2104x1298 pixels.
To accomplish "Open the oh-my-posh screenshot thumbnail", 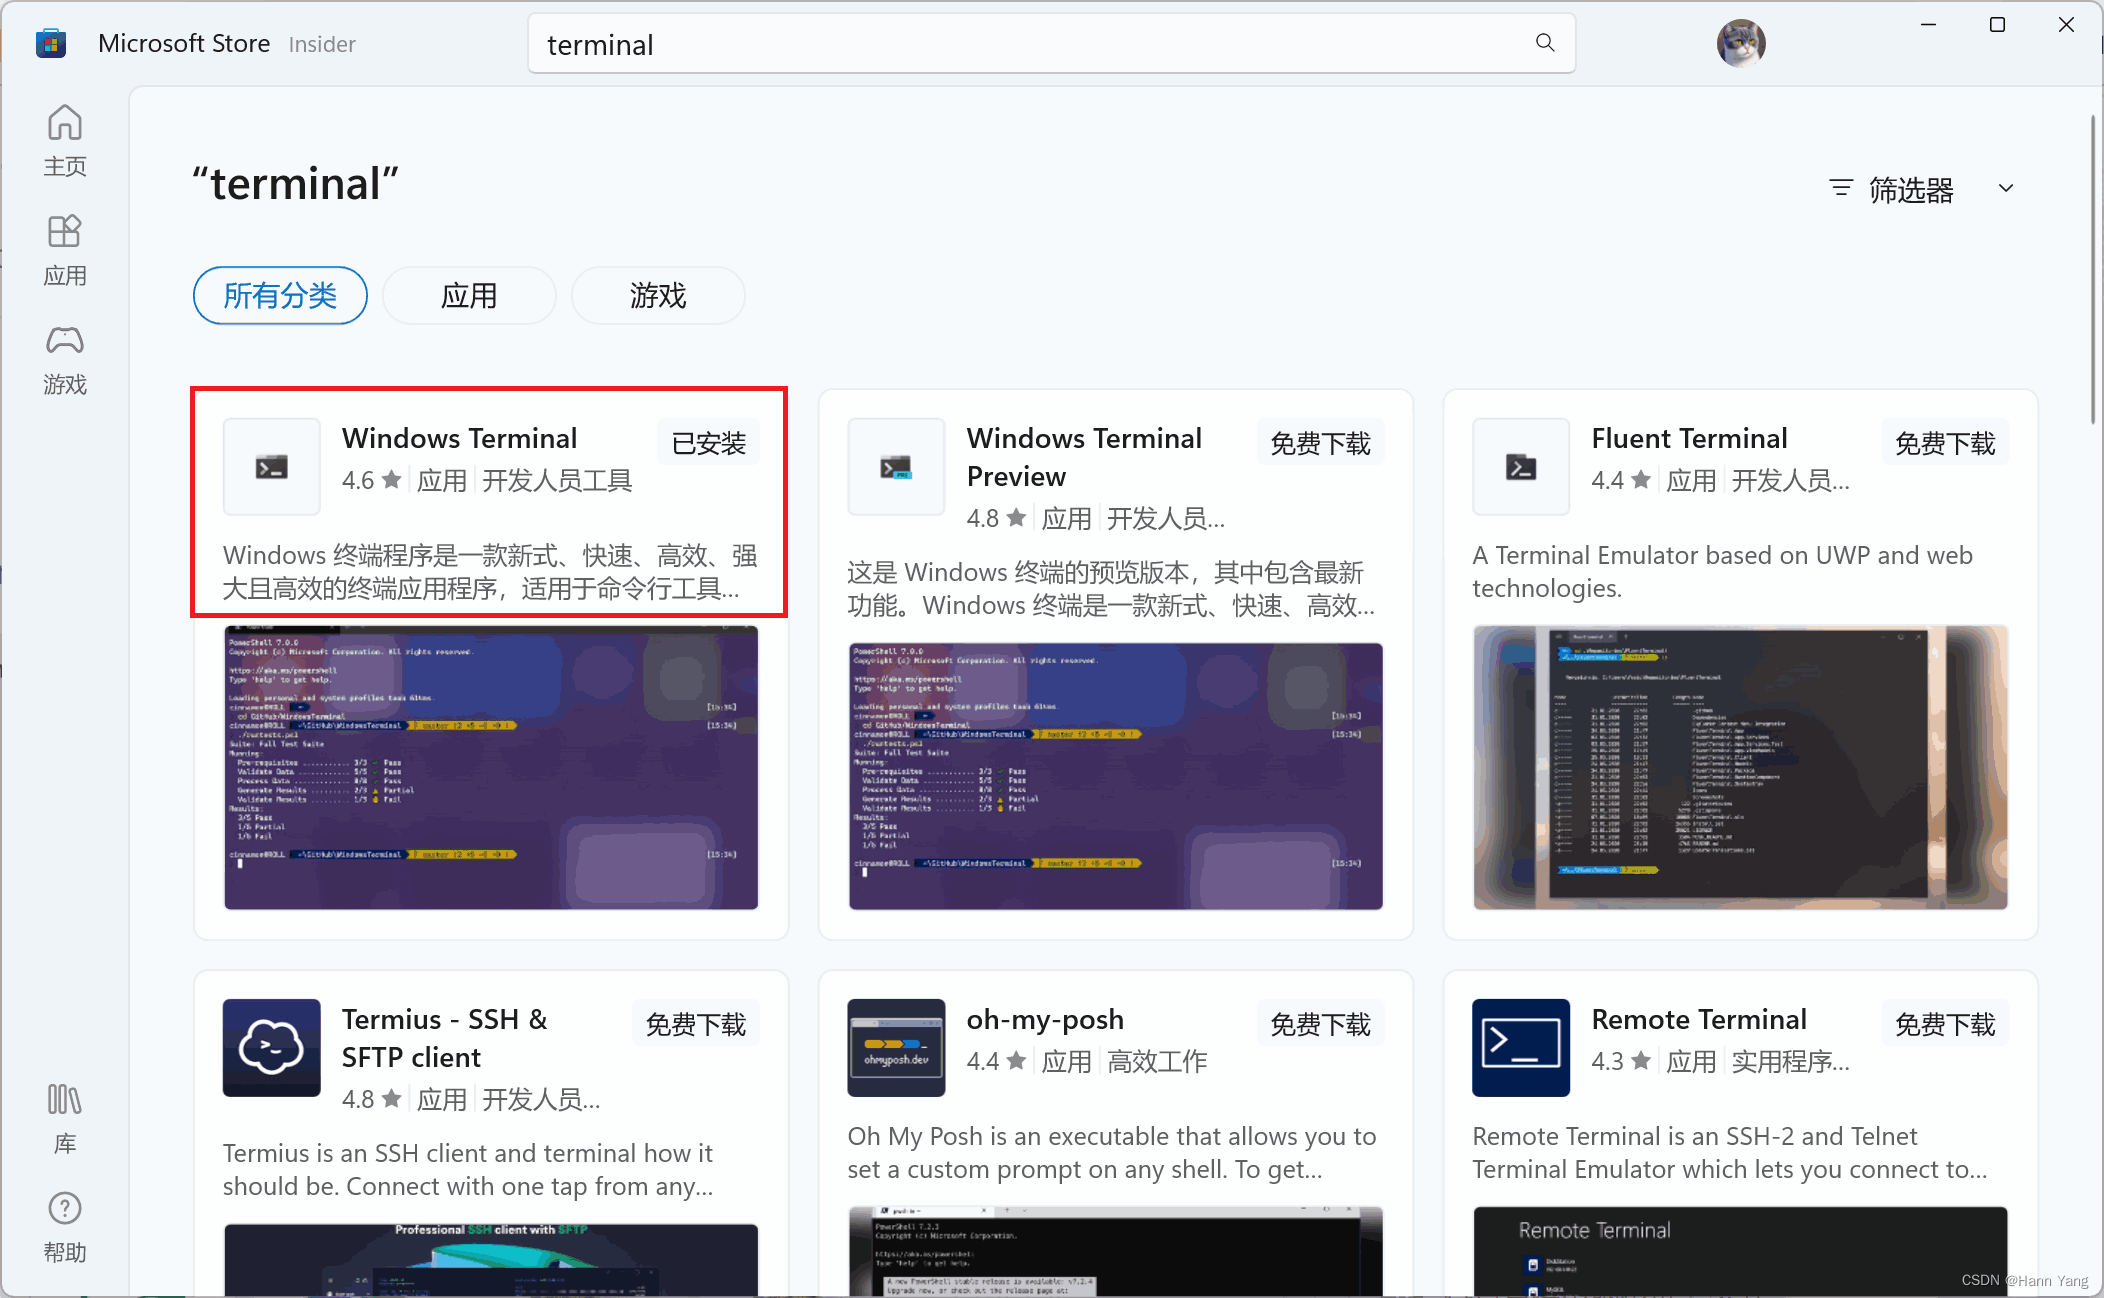I will 1116,1252.
